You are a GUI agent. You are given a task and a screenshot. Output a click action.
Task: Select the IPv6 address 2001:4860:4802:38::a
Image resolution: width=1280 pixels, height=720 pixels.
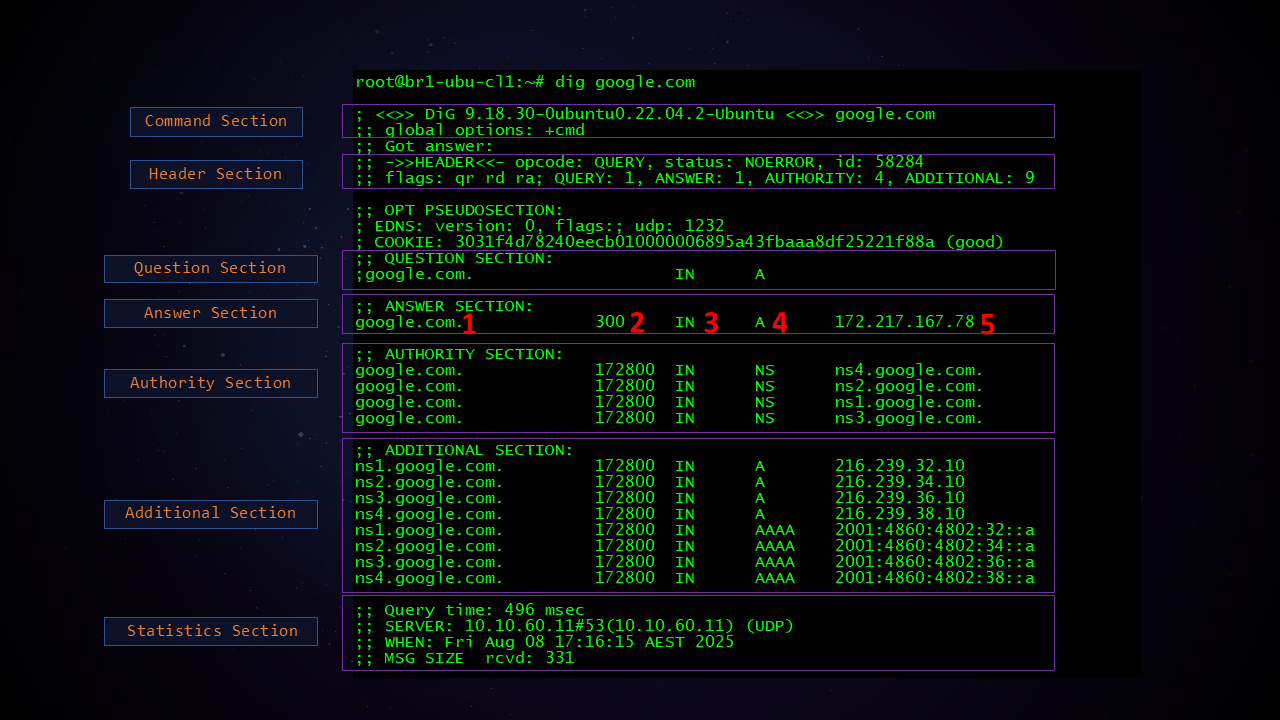935,578
